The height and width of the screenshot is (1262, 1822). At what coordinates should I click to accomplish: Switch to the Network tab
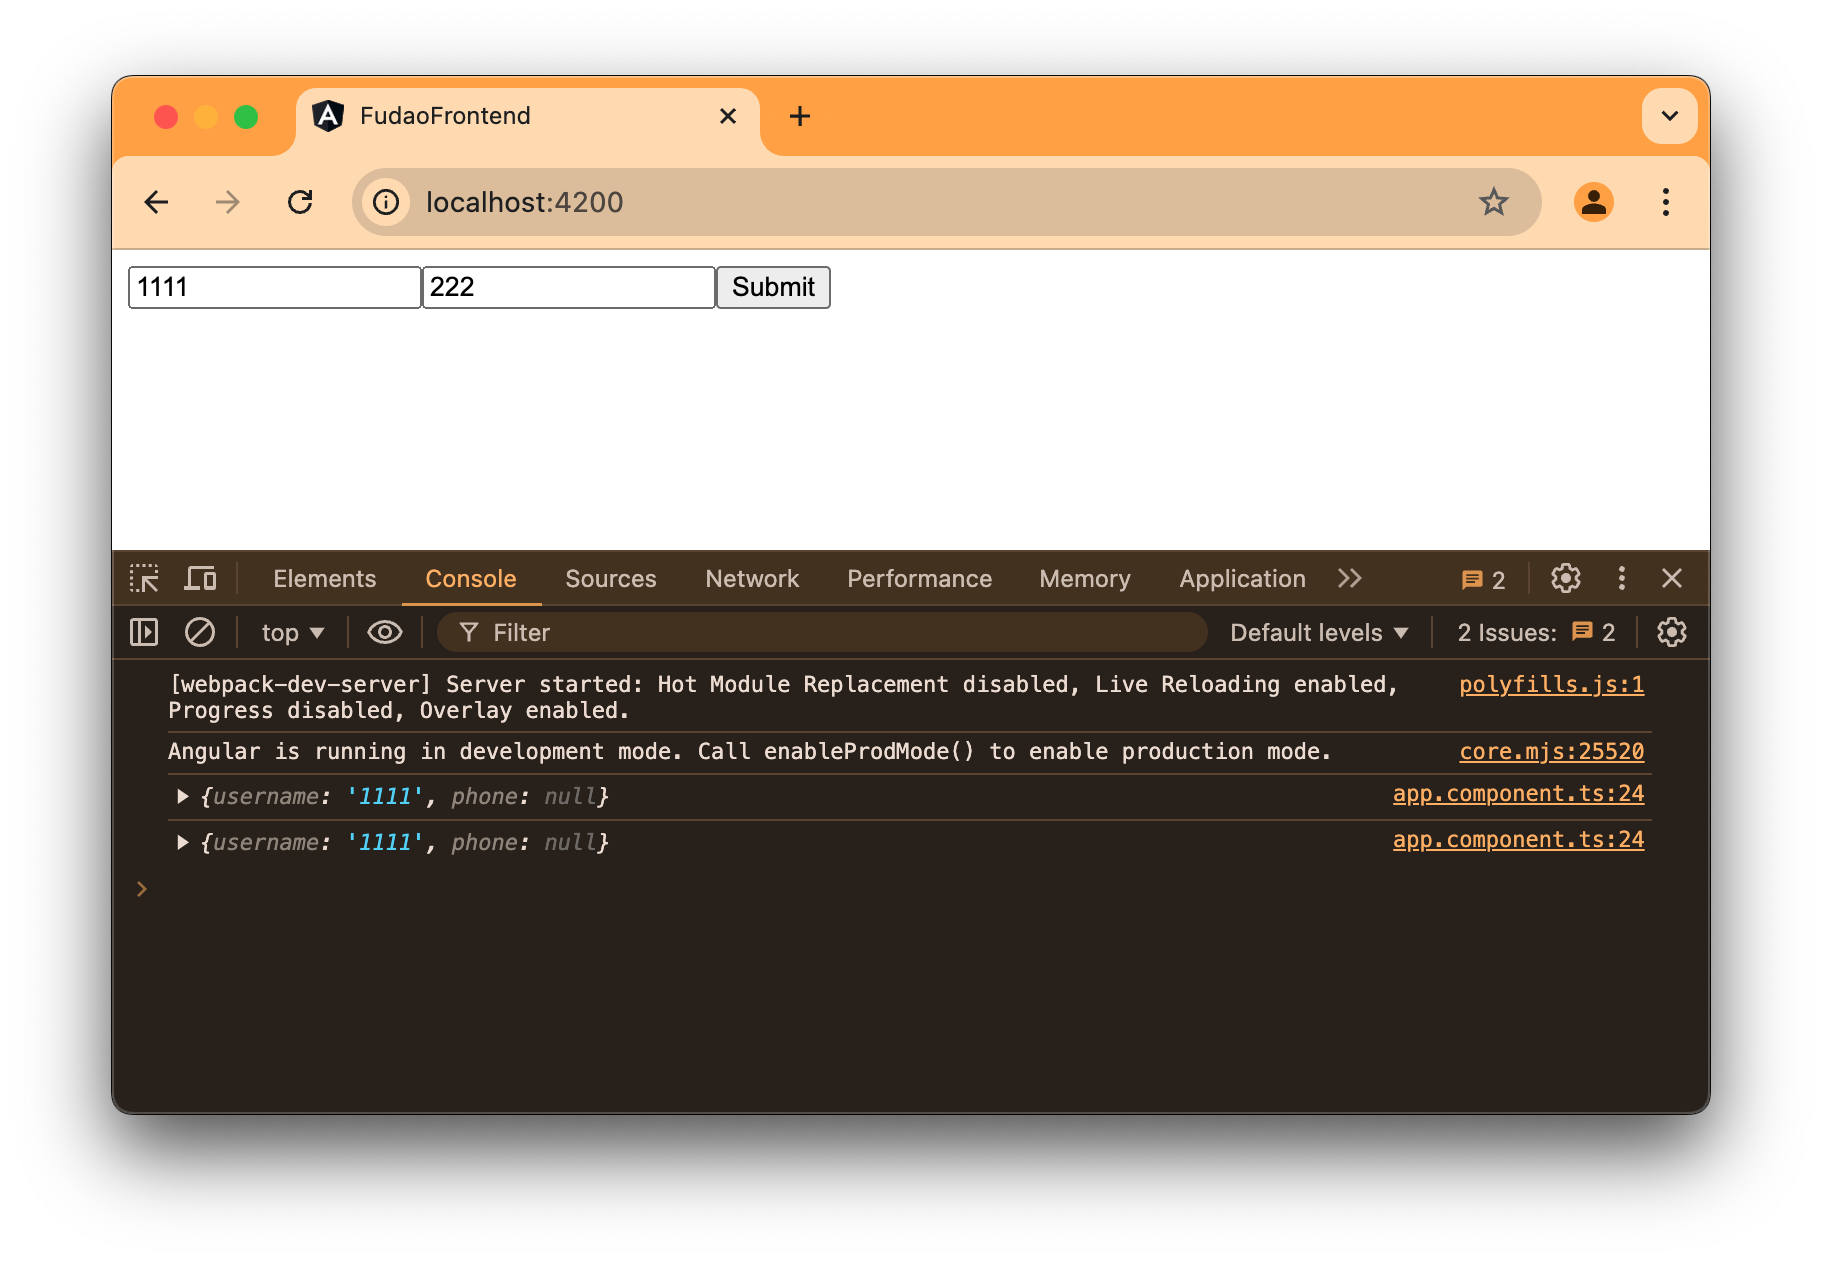[x=751, y=578]
